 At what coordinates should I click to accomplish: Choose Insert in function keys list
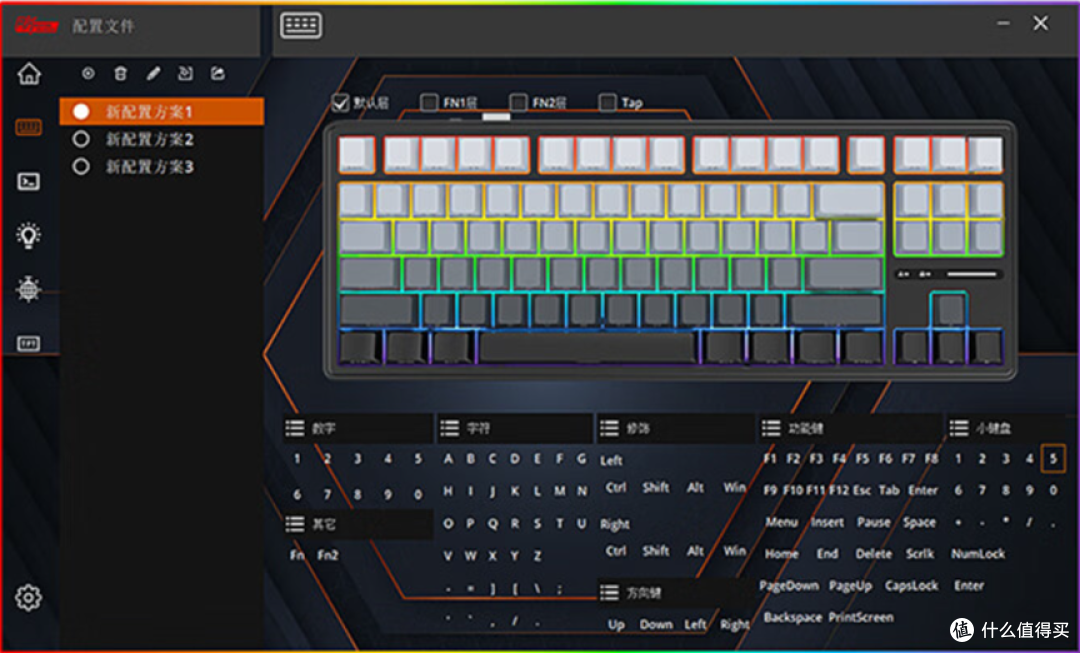click(827, 522)
